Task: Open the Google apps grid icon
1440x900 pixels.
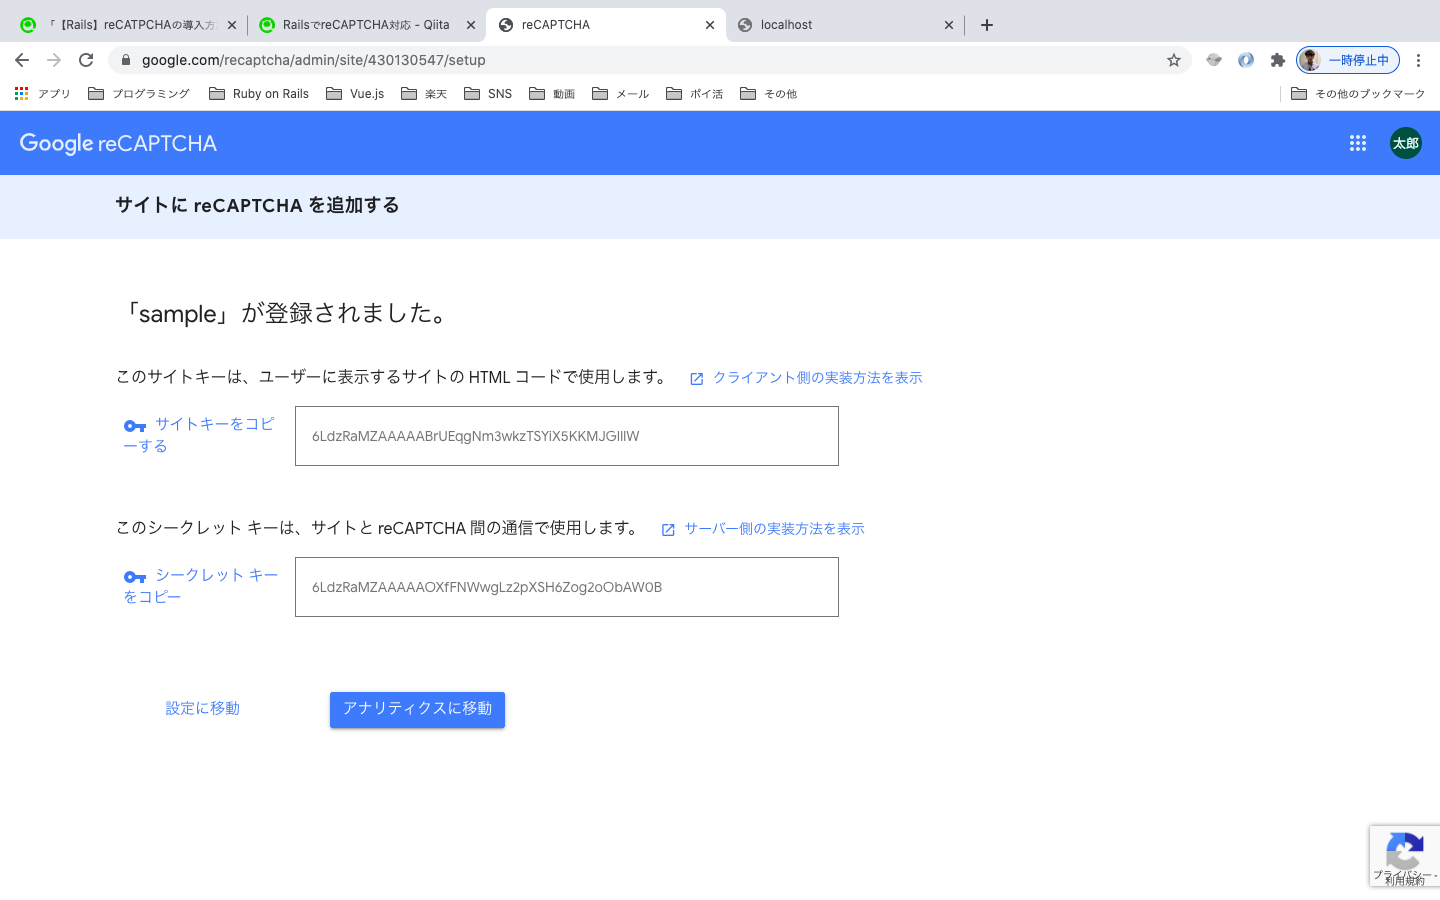Action: tap(1358, 143)
